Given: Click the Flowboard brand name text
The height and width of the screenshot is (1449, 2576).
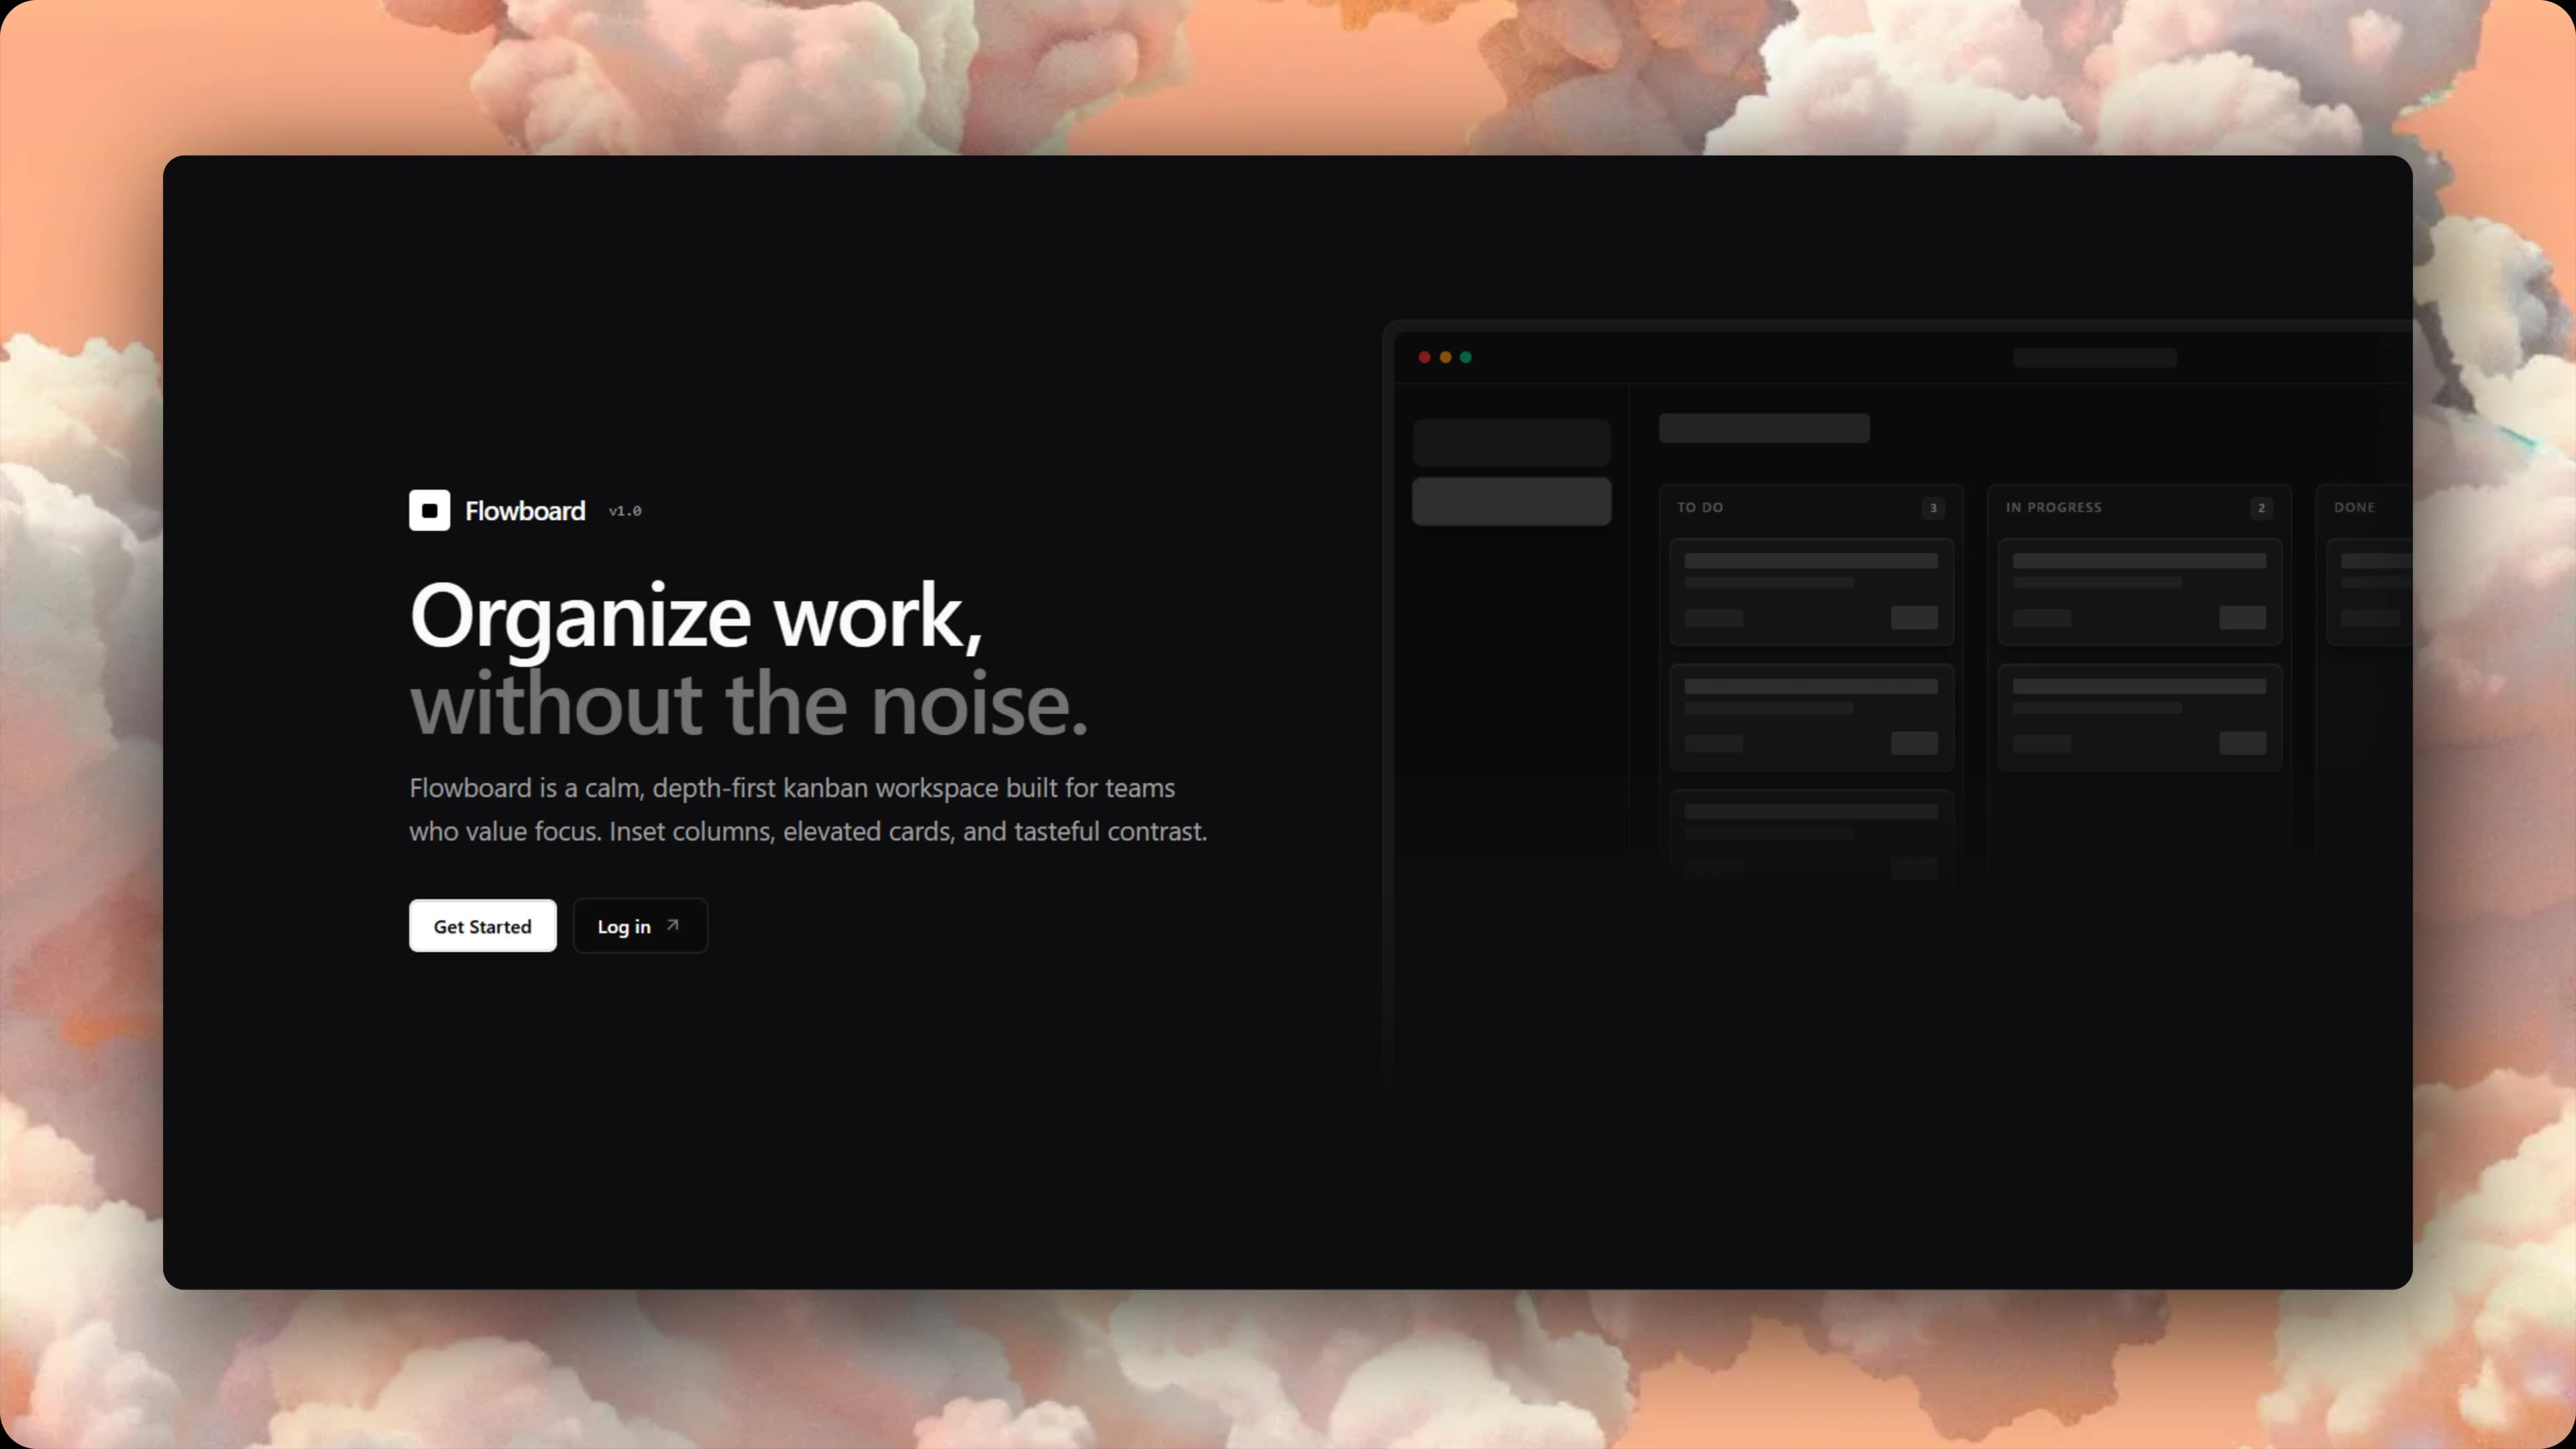Looking at the screenshot, I should point(525,511).
